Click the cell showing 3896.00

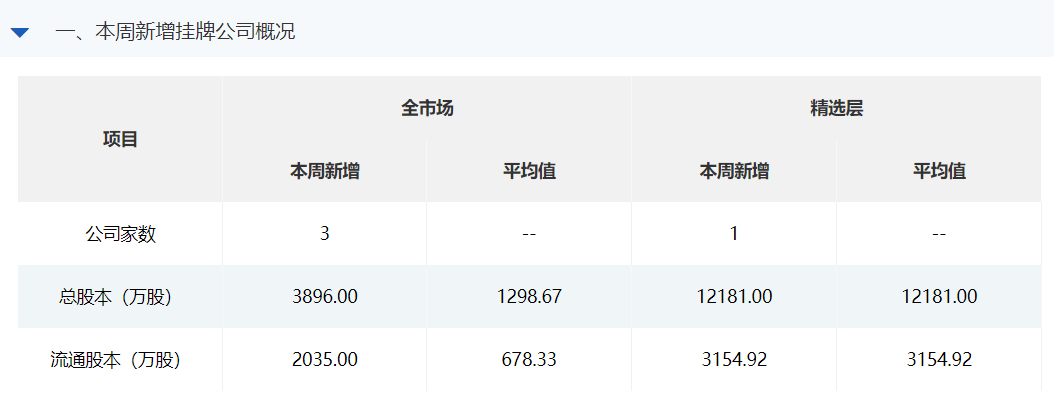pos(325,297)
